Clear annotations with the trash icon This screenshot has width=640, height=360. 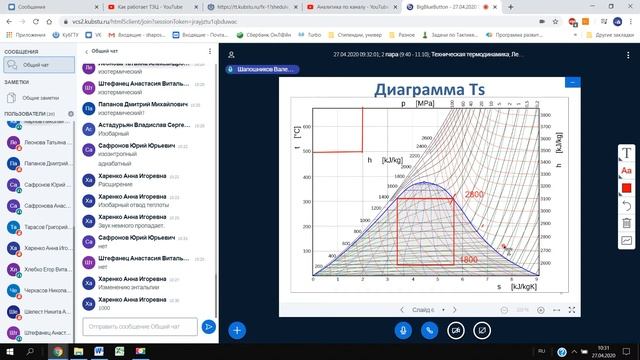tap(627, 223)
